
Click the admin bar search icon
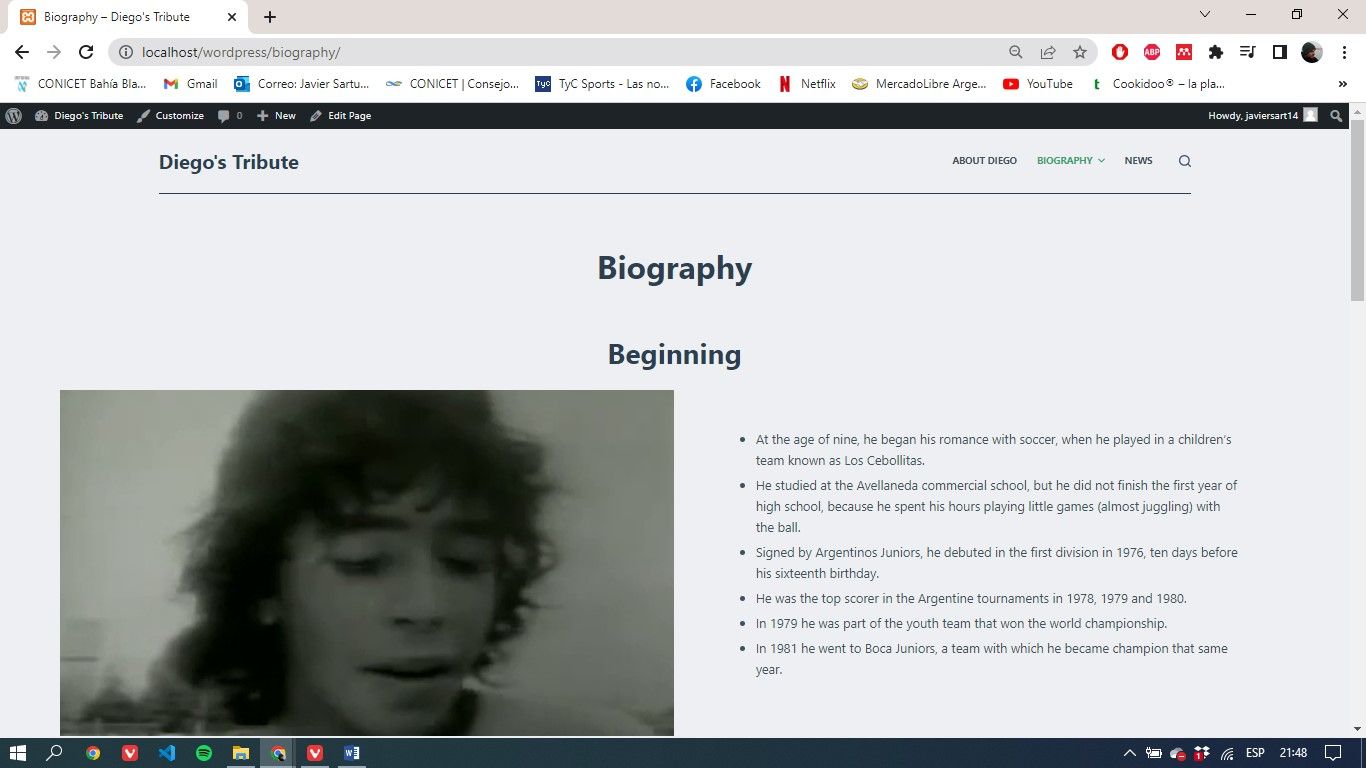tap(1336, 116)
